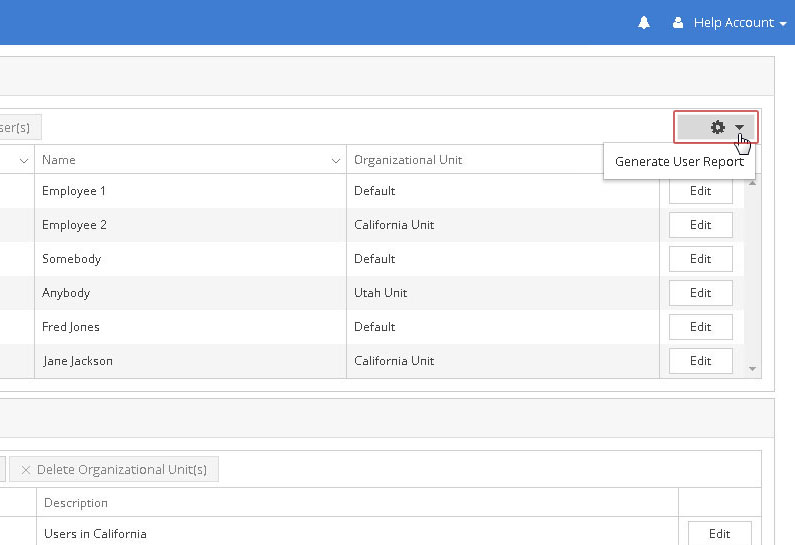Click Edit for Somebody
The width and height of the screenshot is (795, 545).
tap(700, 259)
